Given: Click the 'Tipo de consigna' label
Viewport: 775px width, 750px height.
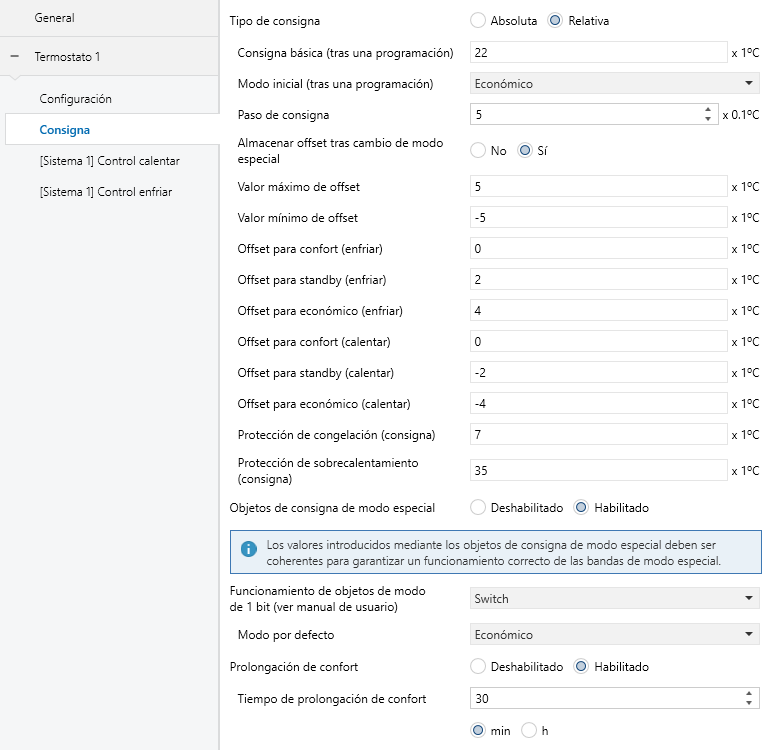Looking at the screenshot, I should click(274, 21).
